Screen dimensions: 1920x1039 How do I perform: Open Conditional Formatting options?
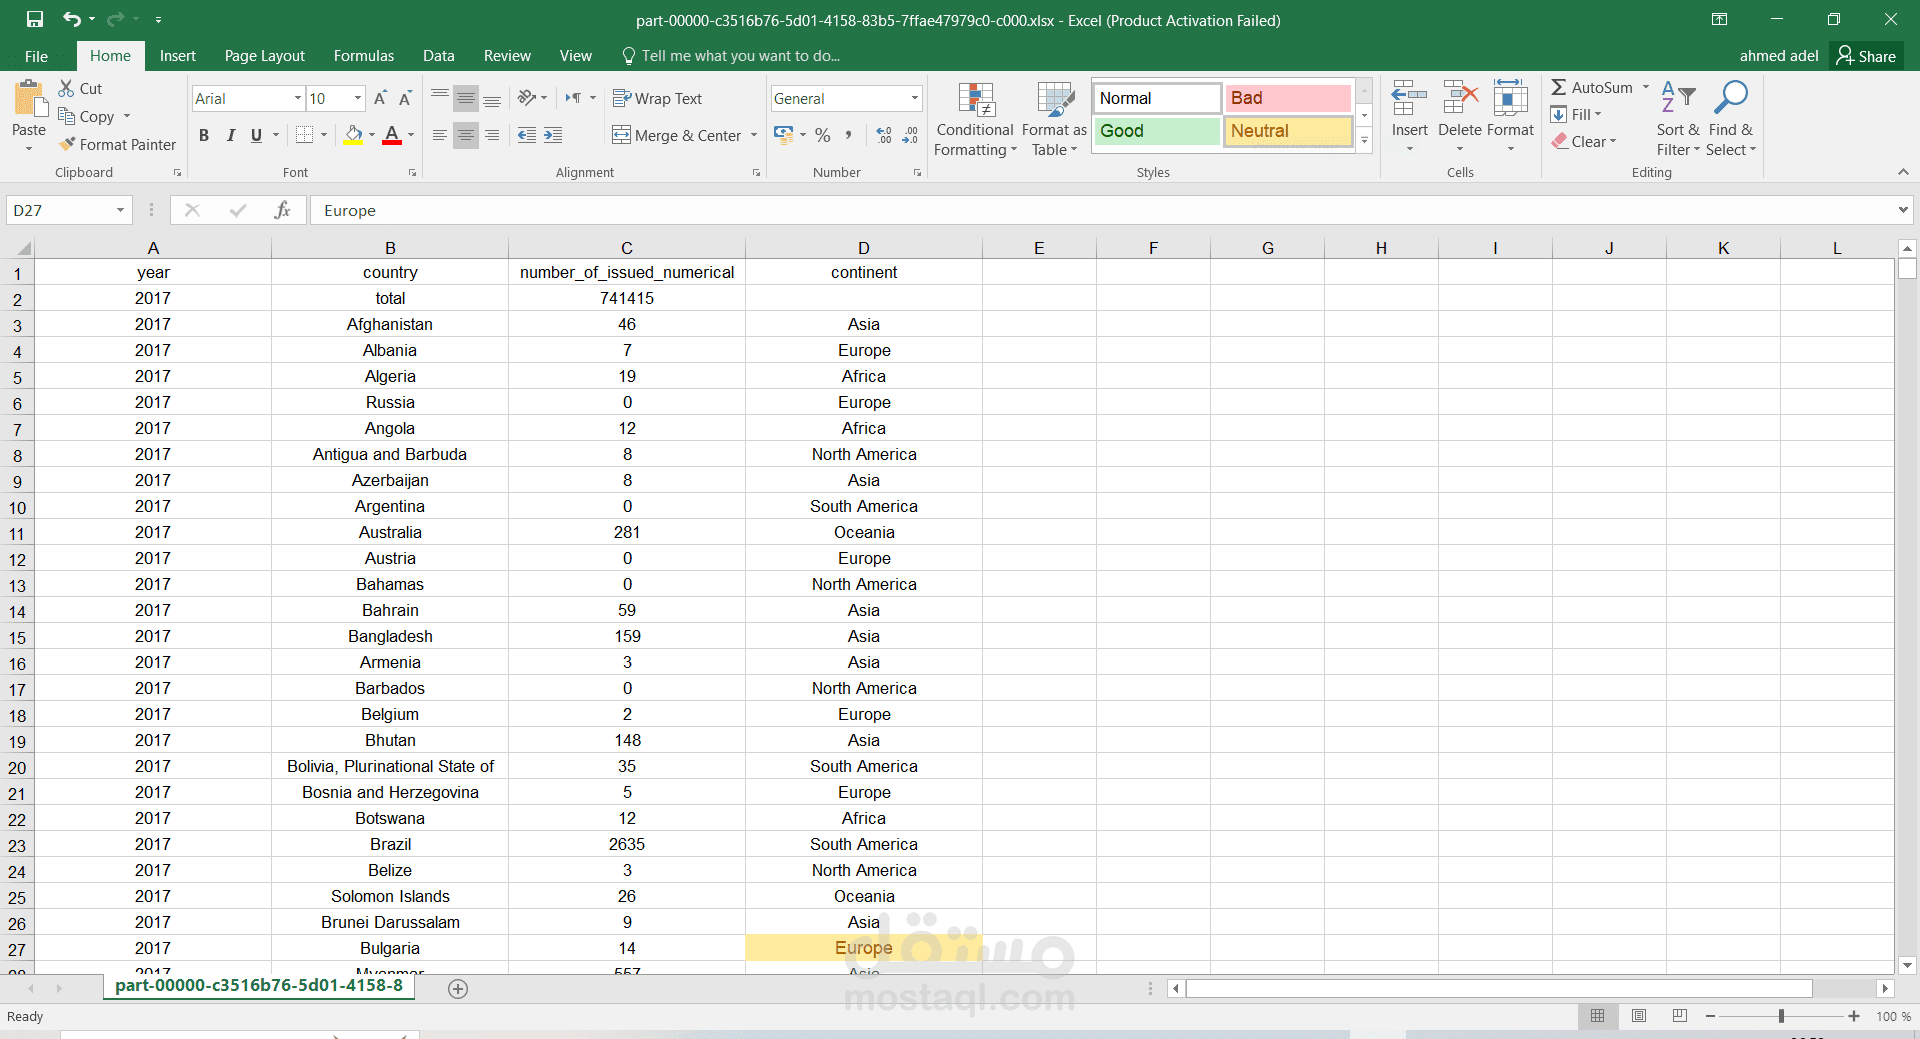pyautogui.click(x=975, y=119)
